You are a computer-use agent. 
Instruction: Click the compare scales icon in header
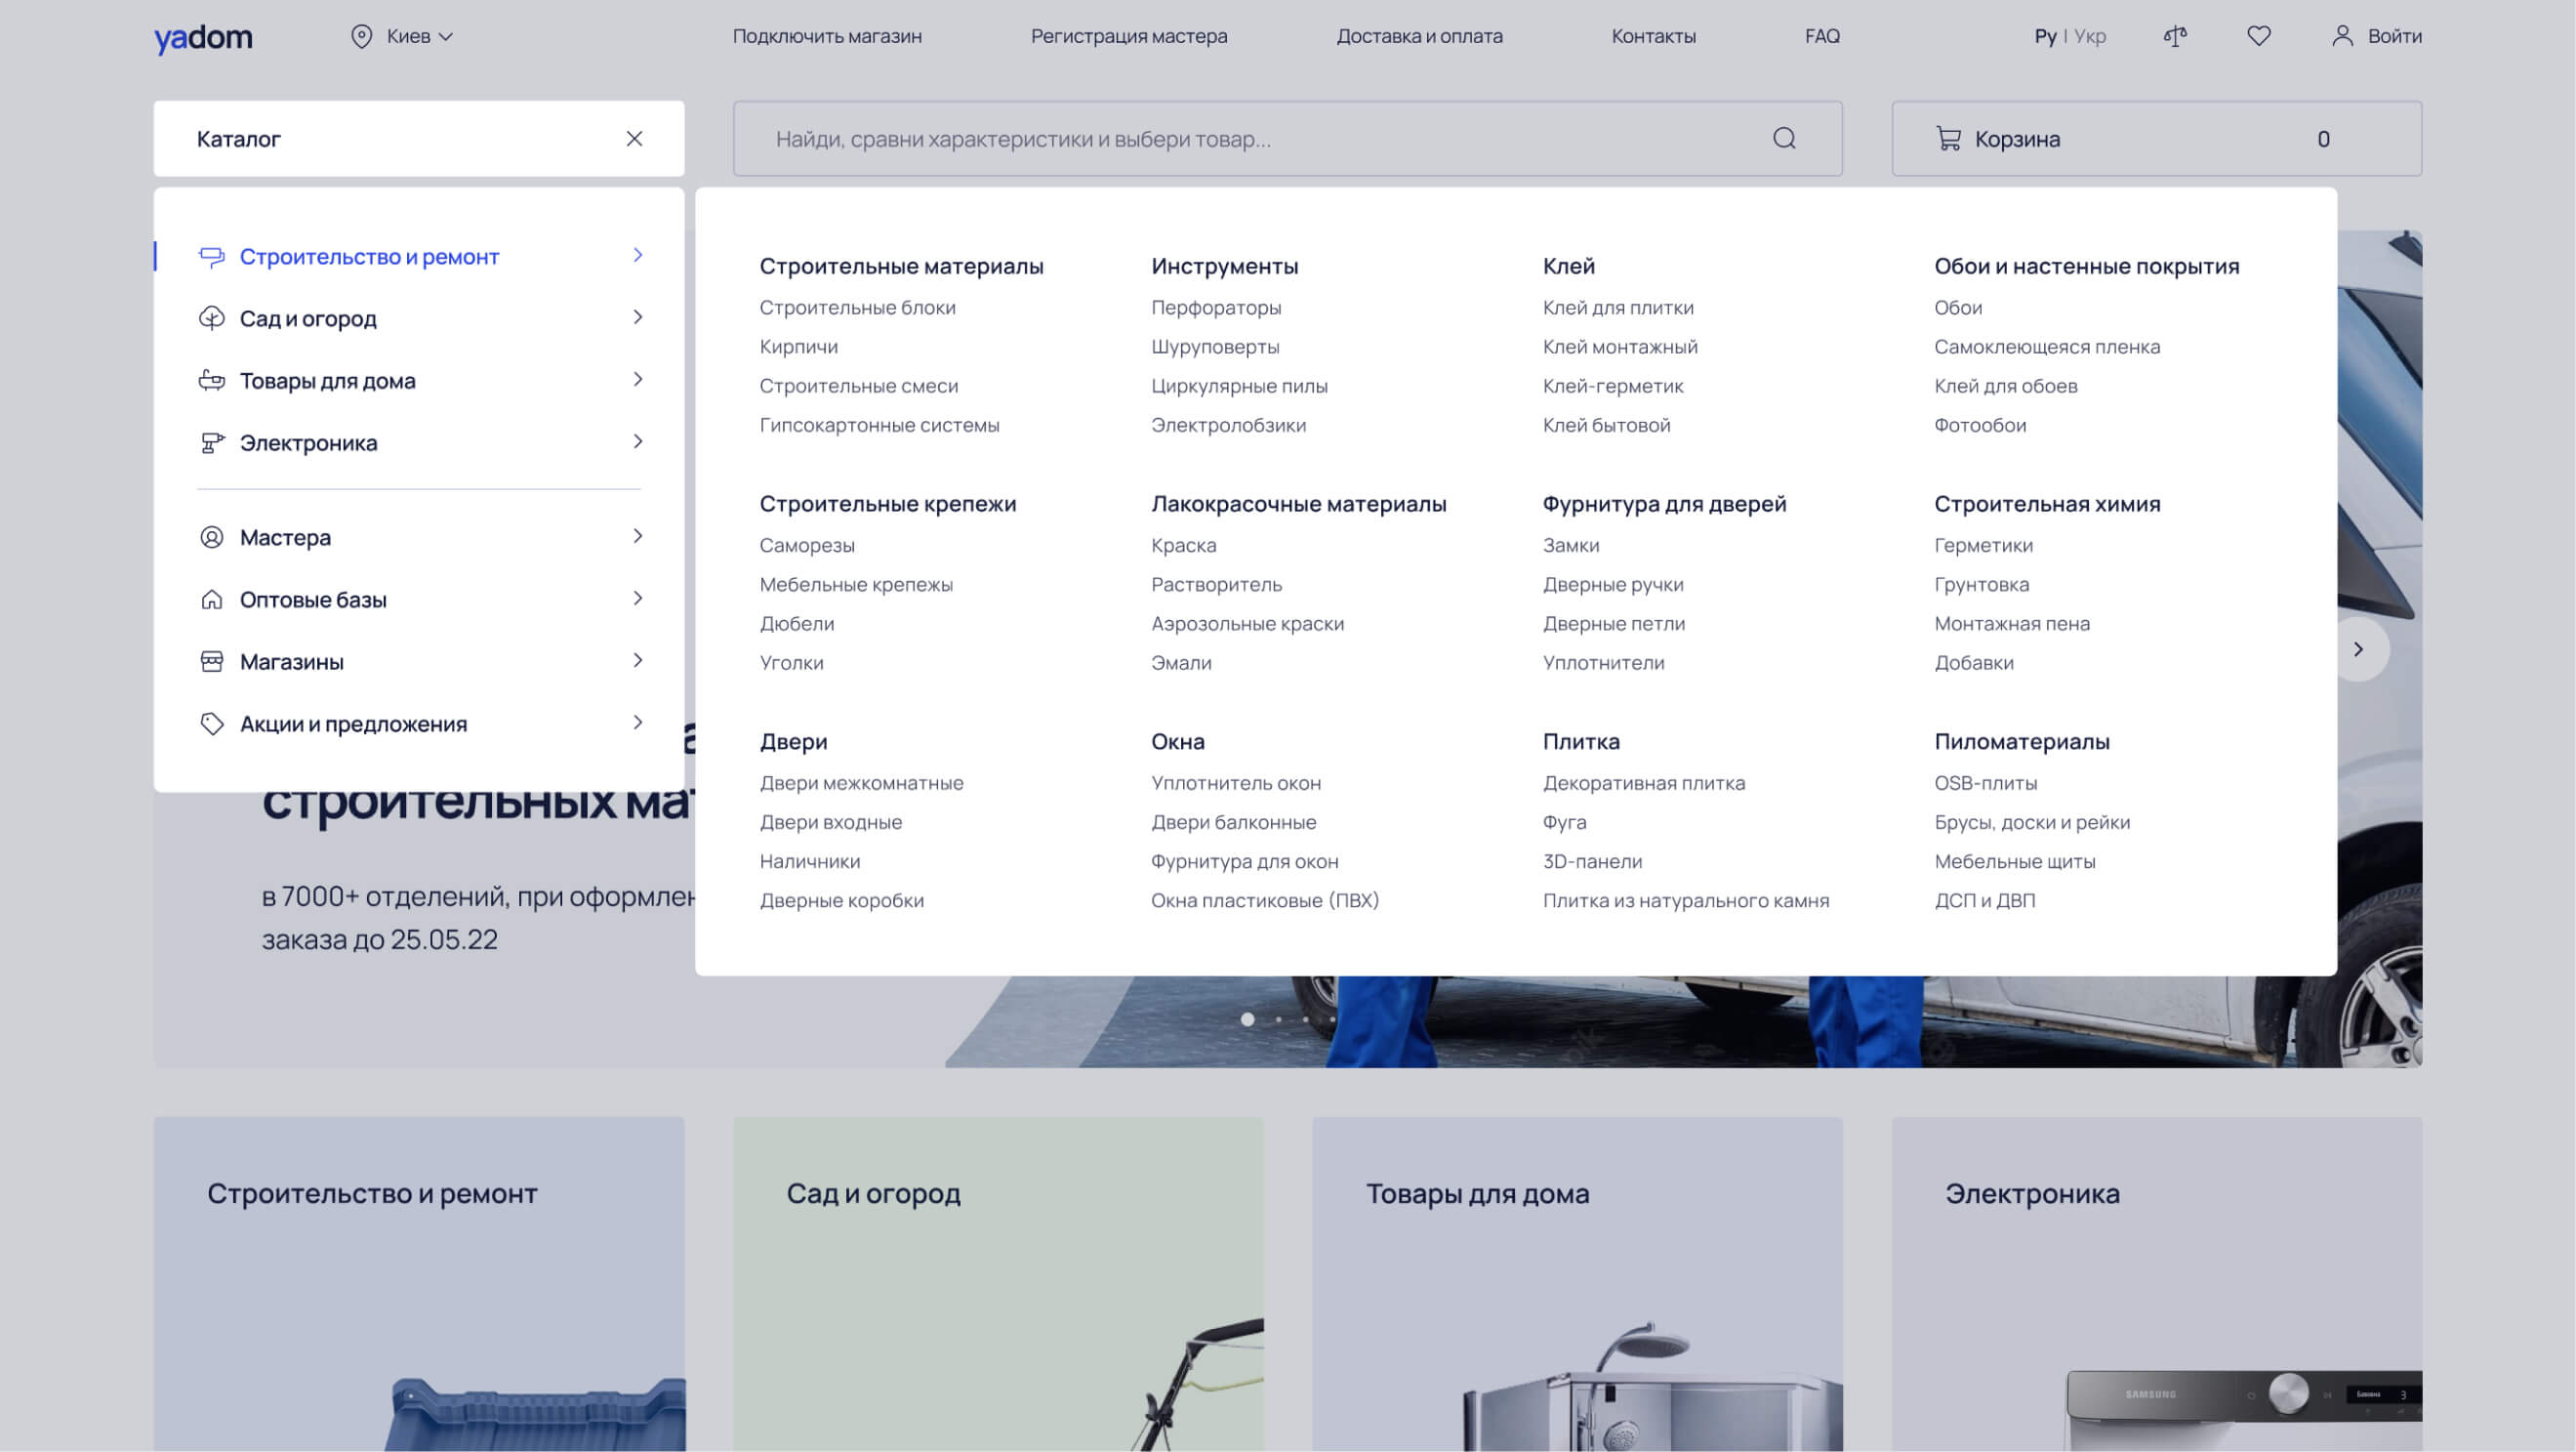[x=2175, y=36]
